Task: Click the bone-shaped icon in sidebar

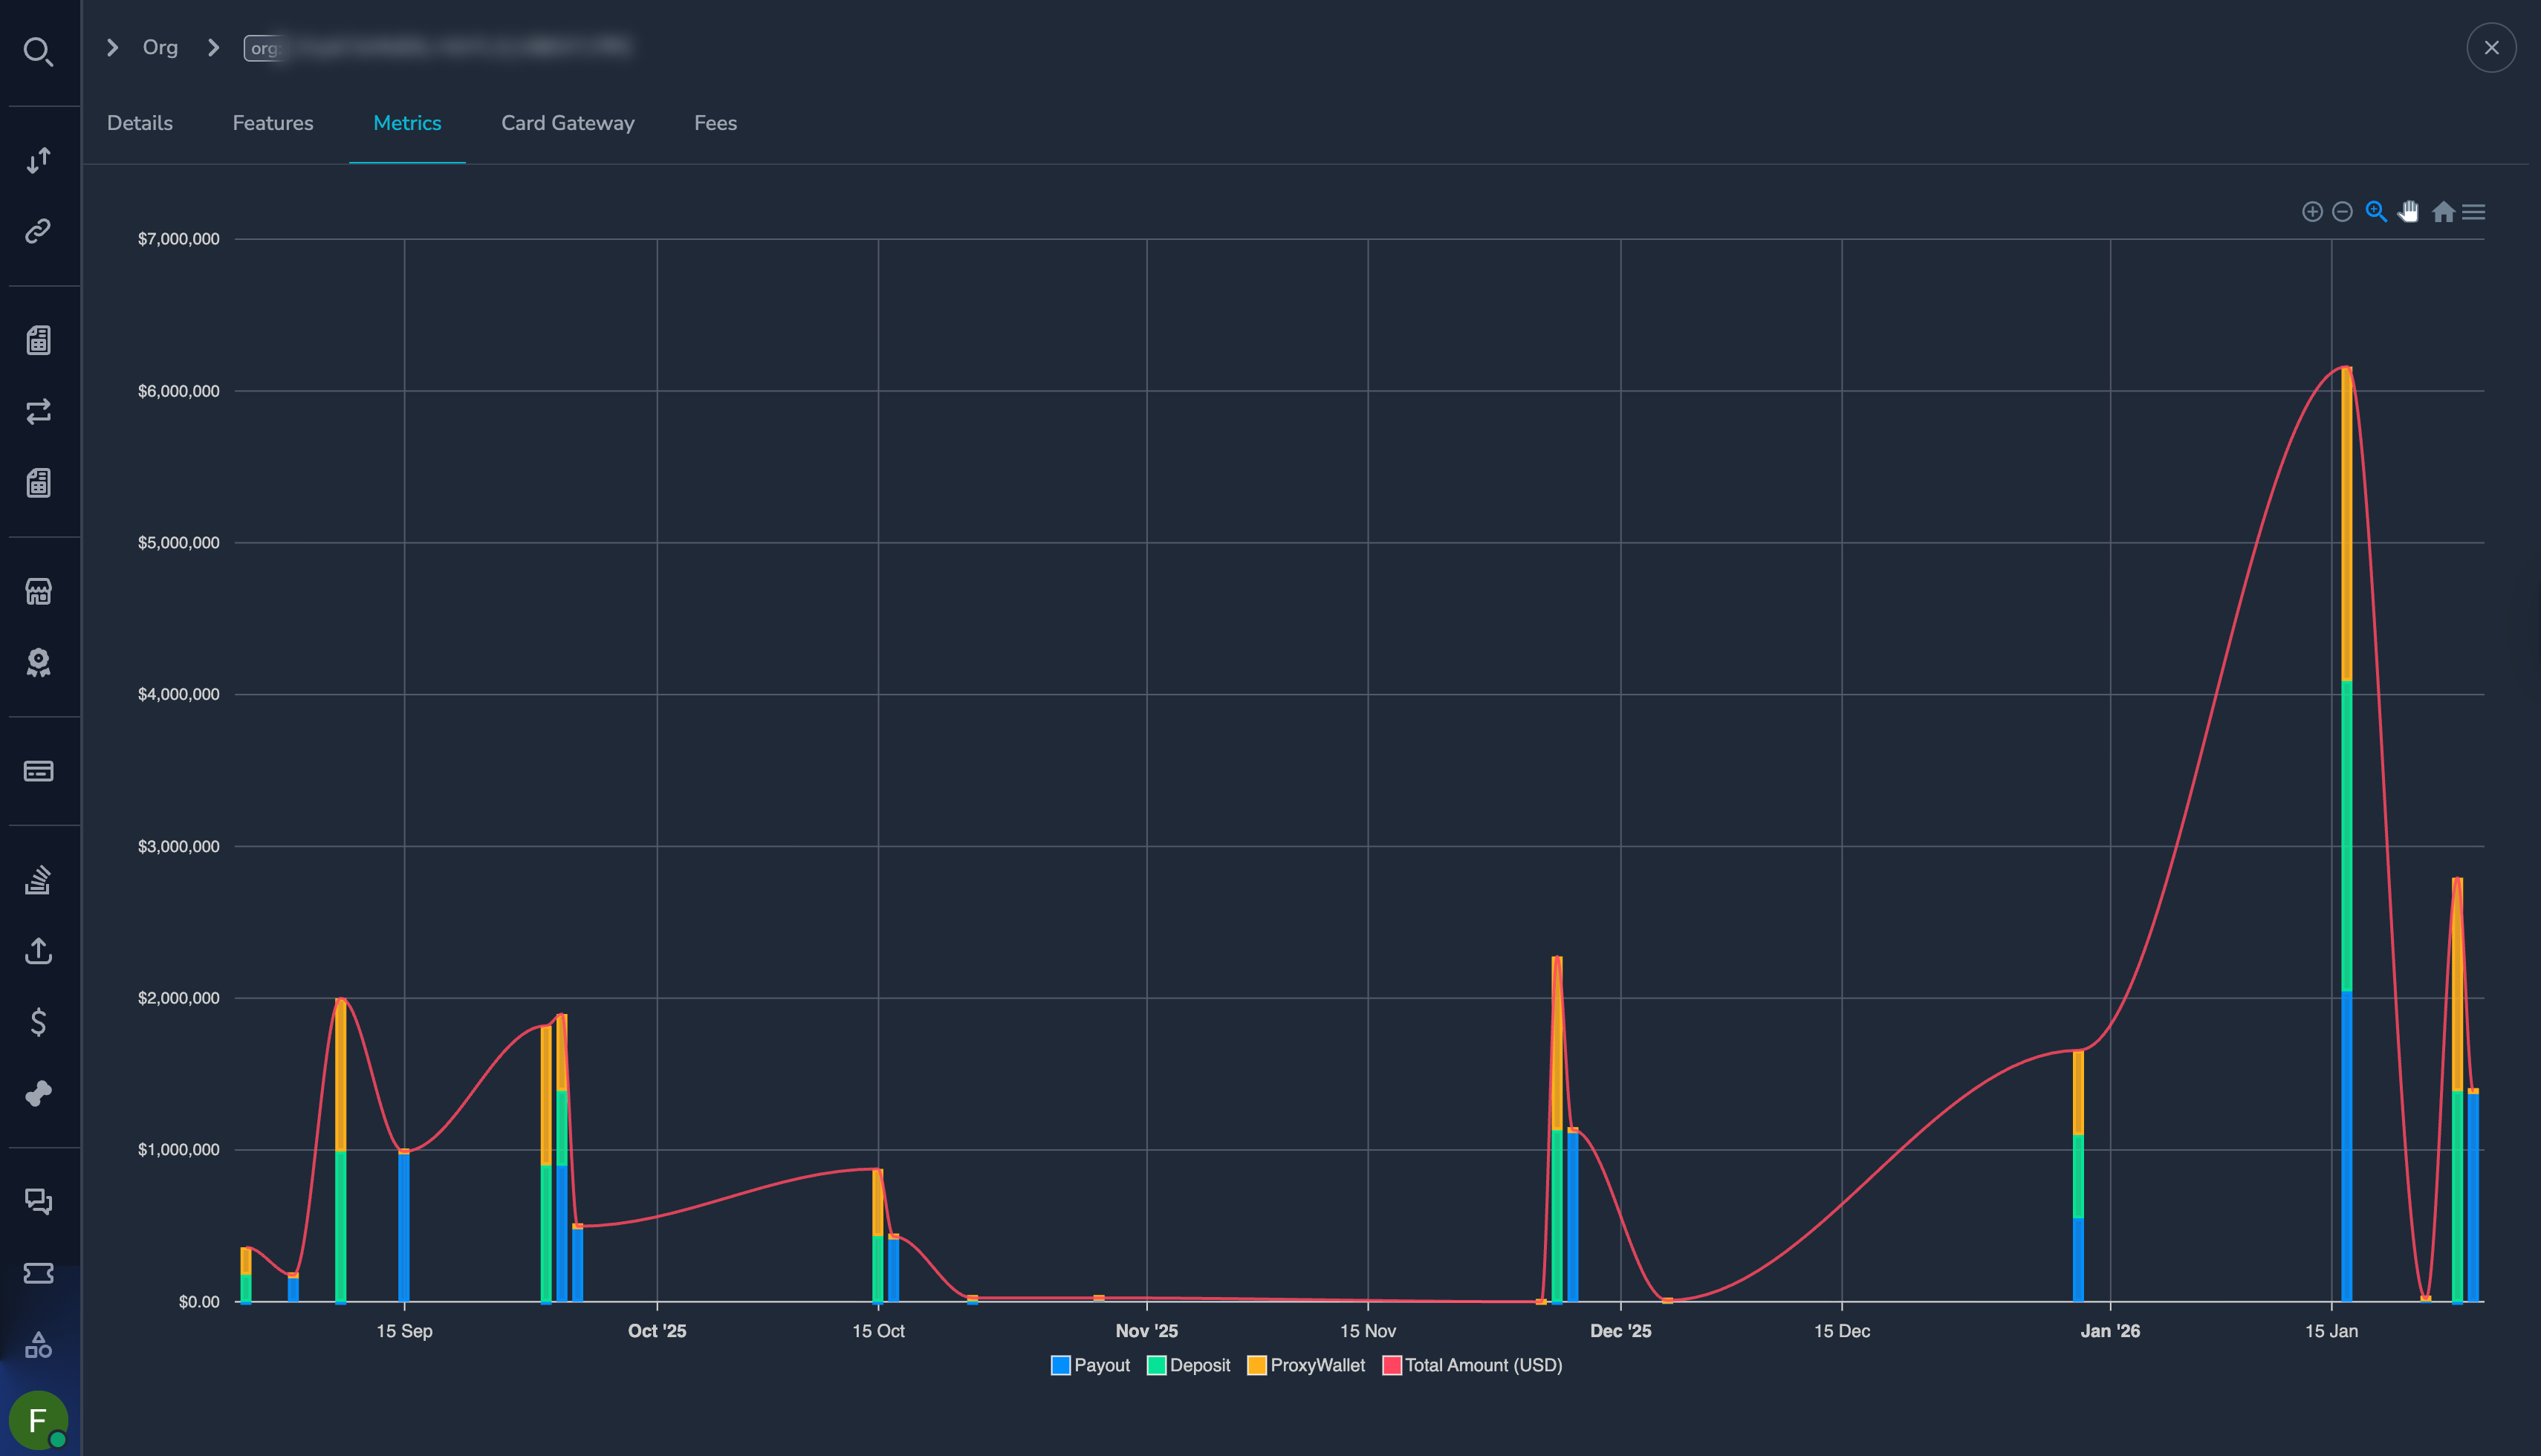Action: click(x=38, y=1093)
